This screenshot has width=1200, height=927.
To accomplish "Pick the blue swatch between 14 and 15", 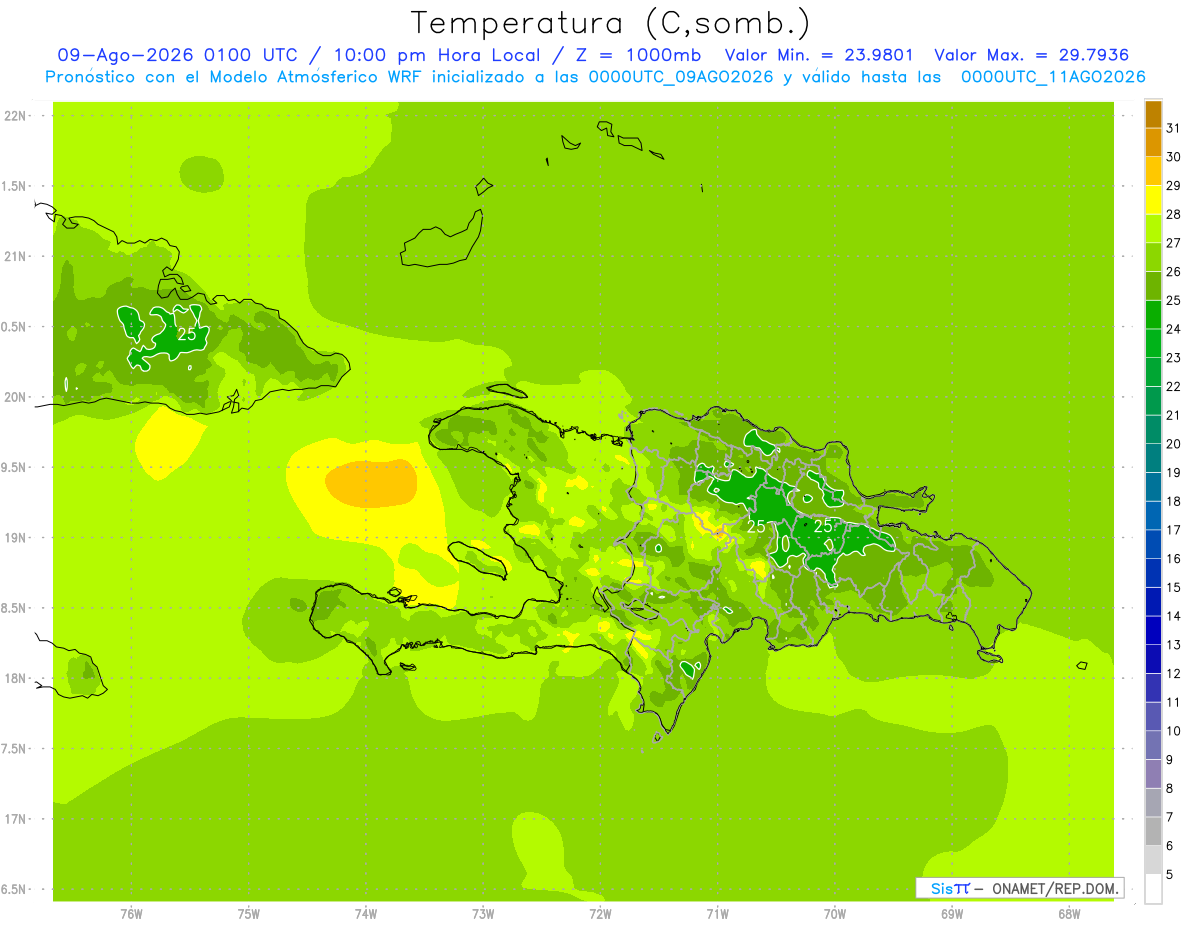I will pyautogui.click(x=1153, y=601).
